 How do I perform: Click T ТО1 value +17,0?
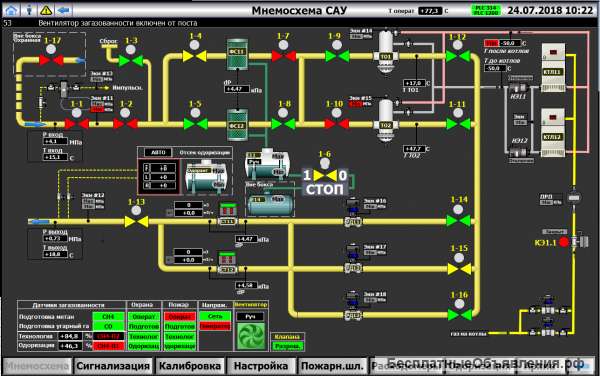point(415,83)
